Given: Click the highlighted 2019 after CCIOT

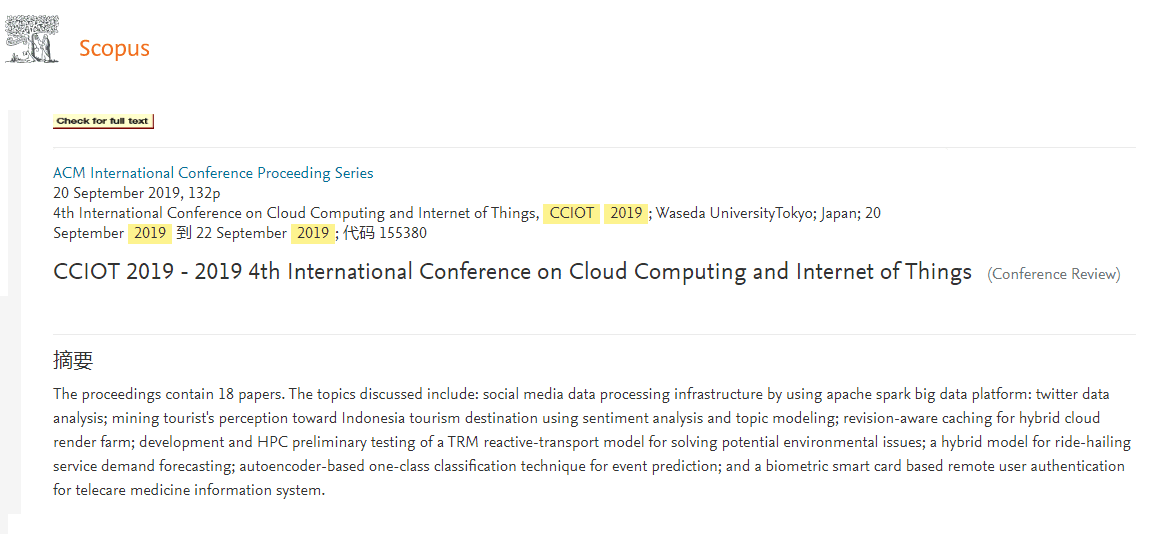Looking at the screenshot, I should pyautogui.click(x=626, y=213).
